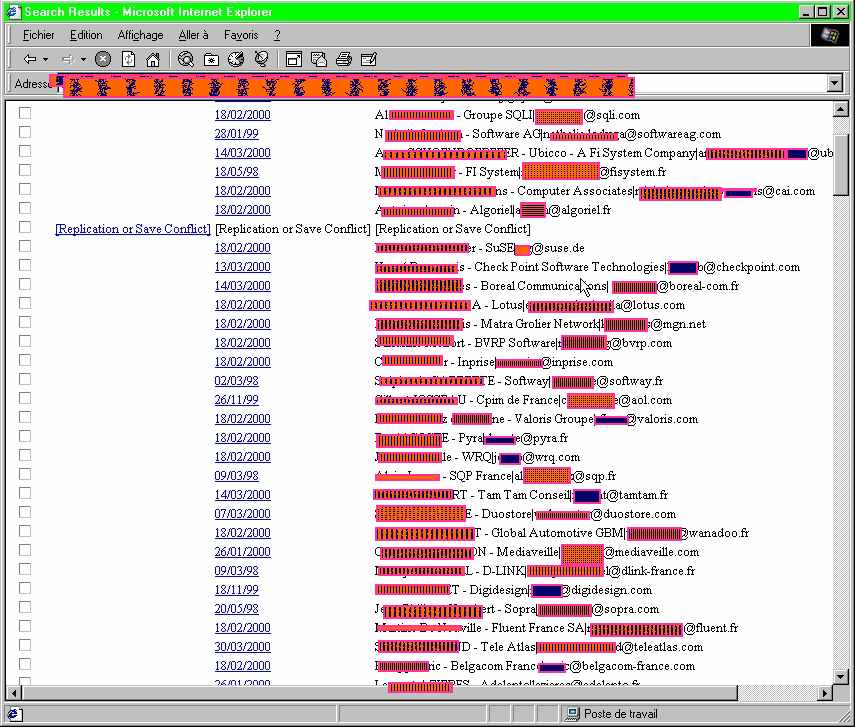Check the box on the Software AG row
855x727 pixels.
pos(25,132)
